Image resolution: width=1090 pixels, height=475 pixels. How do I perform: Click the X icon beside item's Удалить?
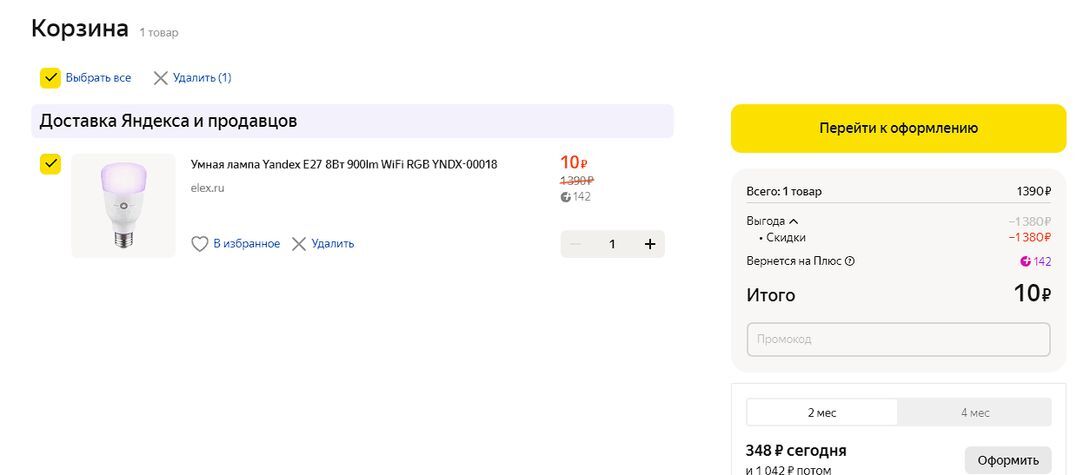coord(299,244)
